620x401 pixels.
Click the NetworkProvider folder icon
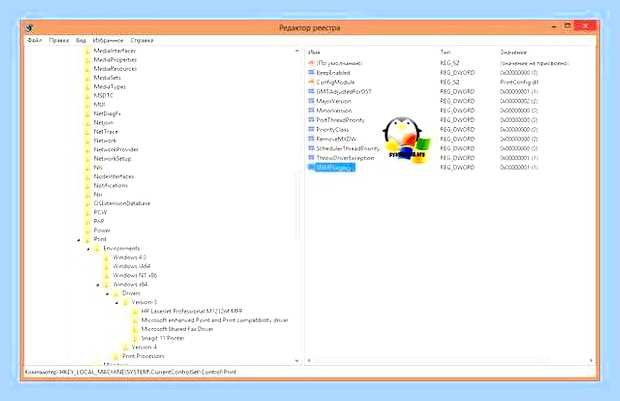(x=88, y=150)
